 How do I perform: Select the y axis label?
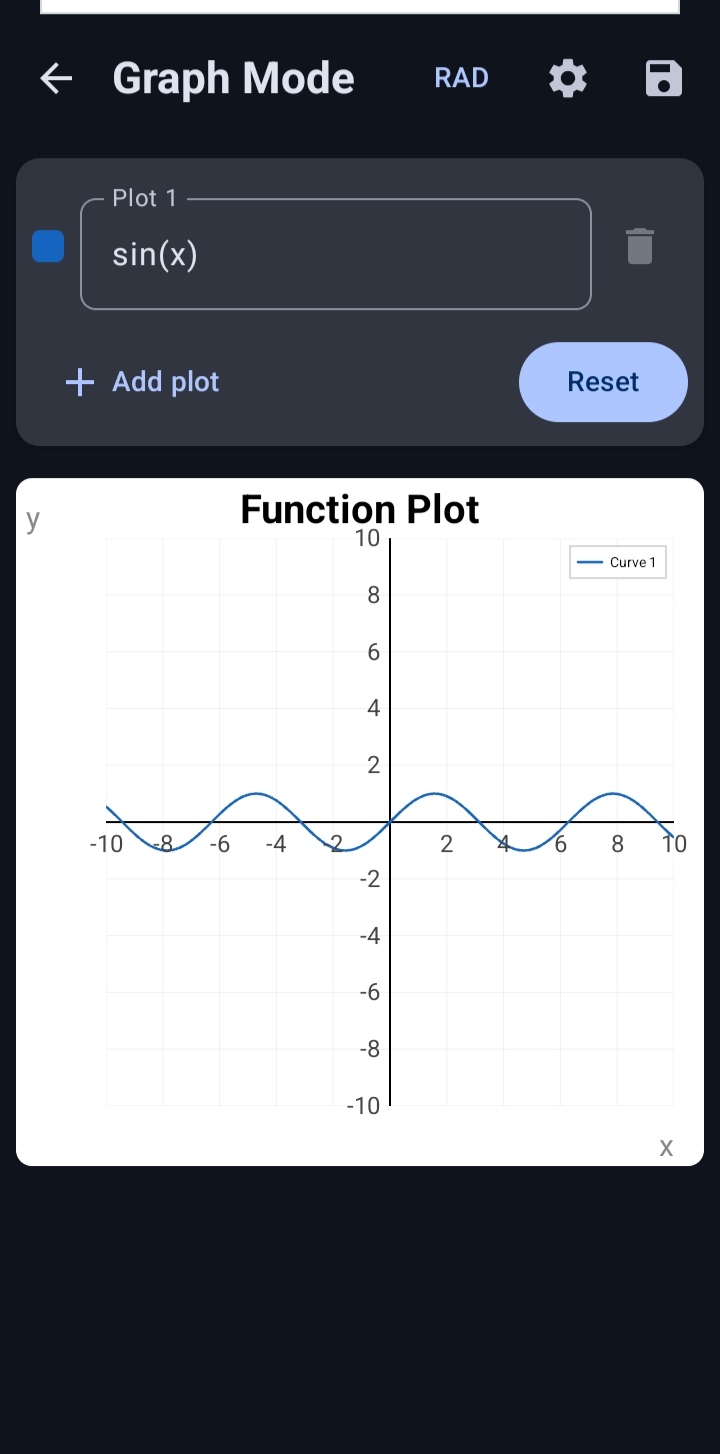[33, 519]
